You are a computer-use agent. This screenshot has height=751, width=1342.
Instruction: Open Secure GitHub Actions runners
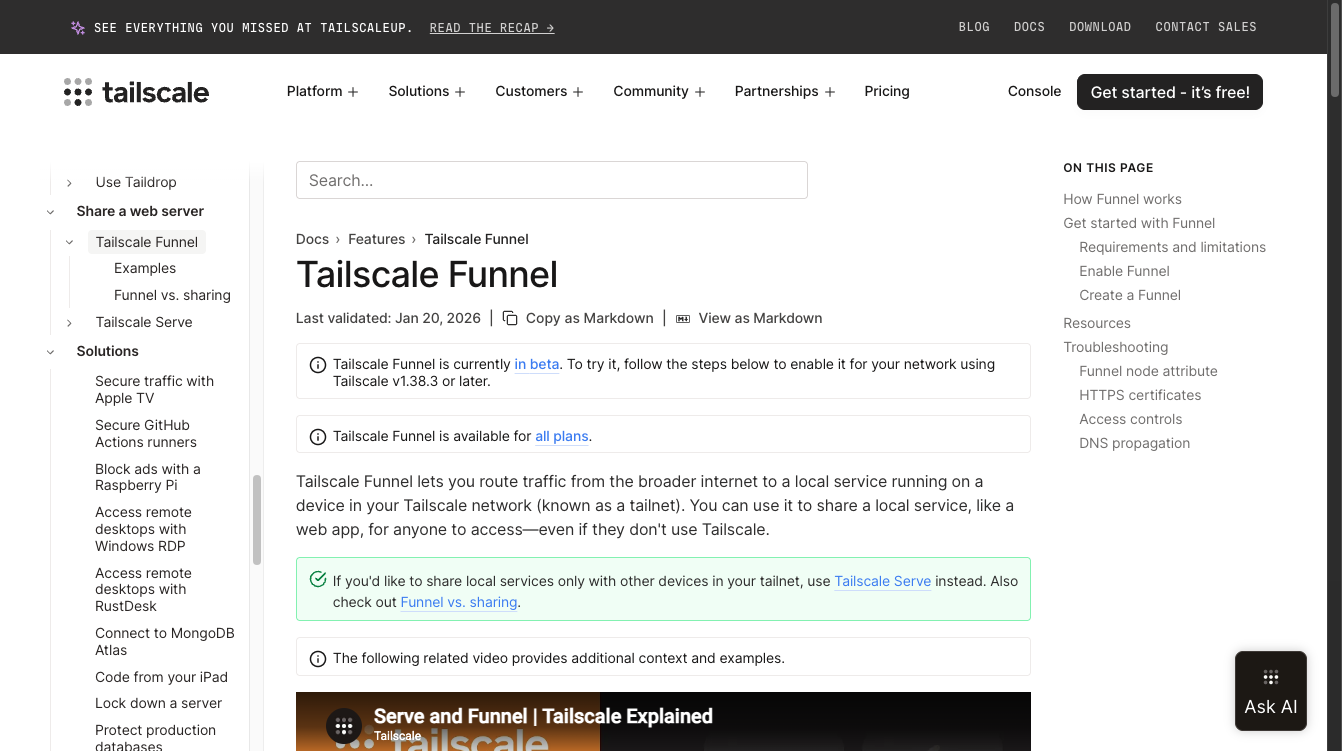pyautogui.click(x=146, y=433)
